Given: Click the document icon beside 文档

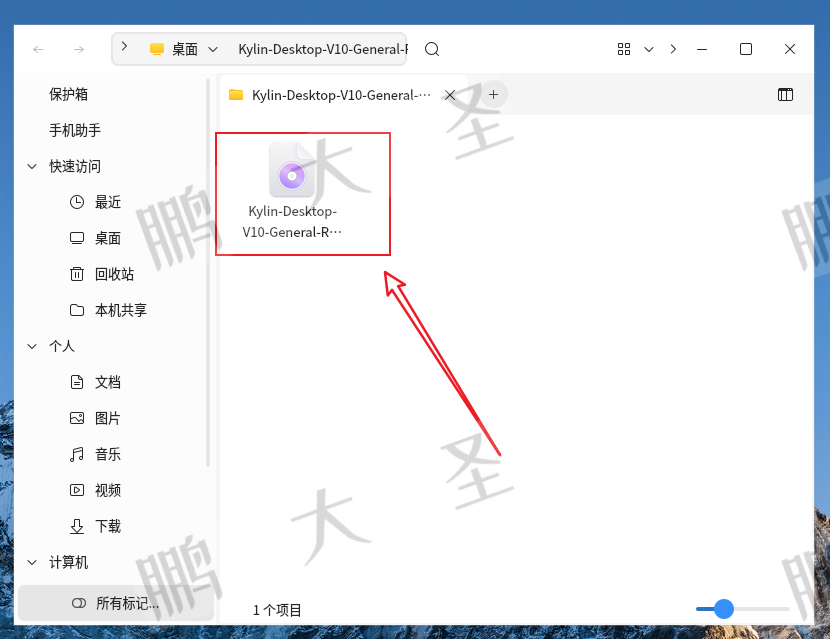Looking at the screenshot, I should pyautogui.click(x=77, y=382).
